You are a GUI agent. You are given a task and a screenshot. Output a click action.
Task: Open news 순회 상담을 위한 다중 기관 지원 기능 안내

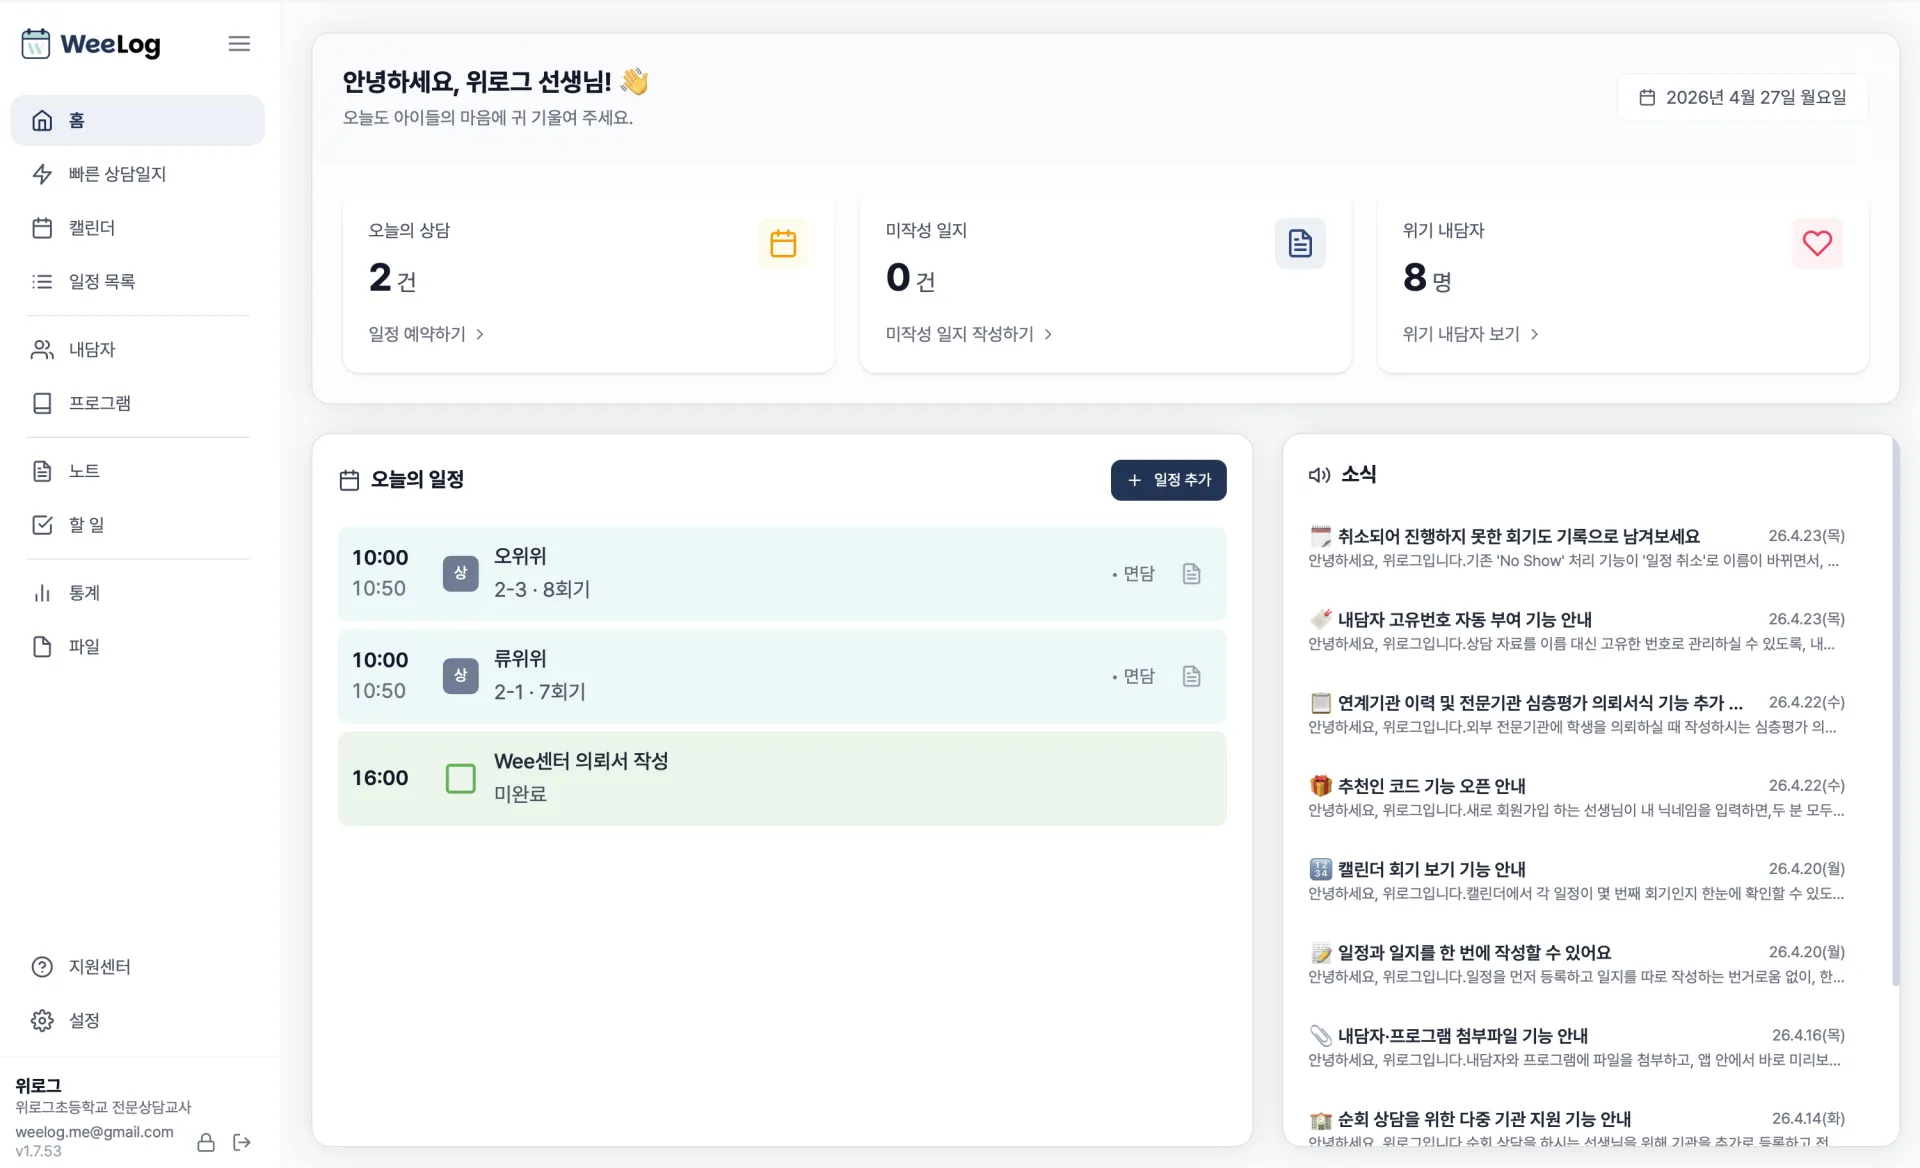coord(1576,1130)
